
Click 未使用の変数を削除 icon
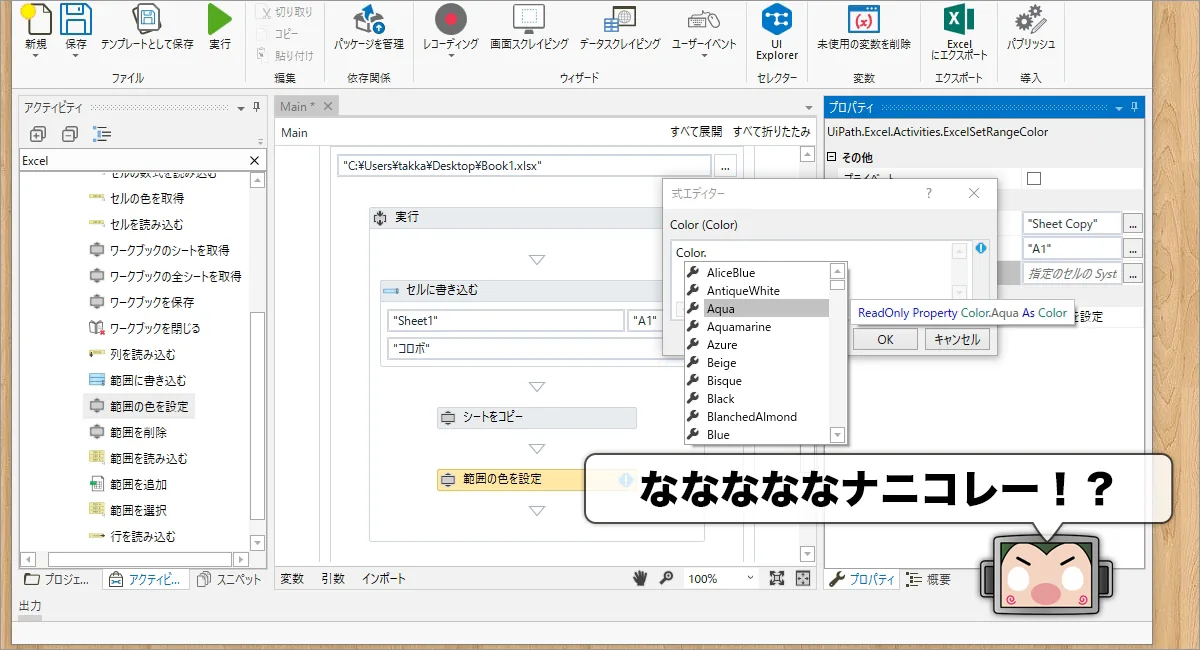click(864, 19)
